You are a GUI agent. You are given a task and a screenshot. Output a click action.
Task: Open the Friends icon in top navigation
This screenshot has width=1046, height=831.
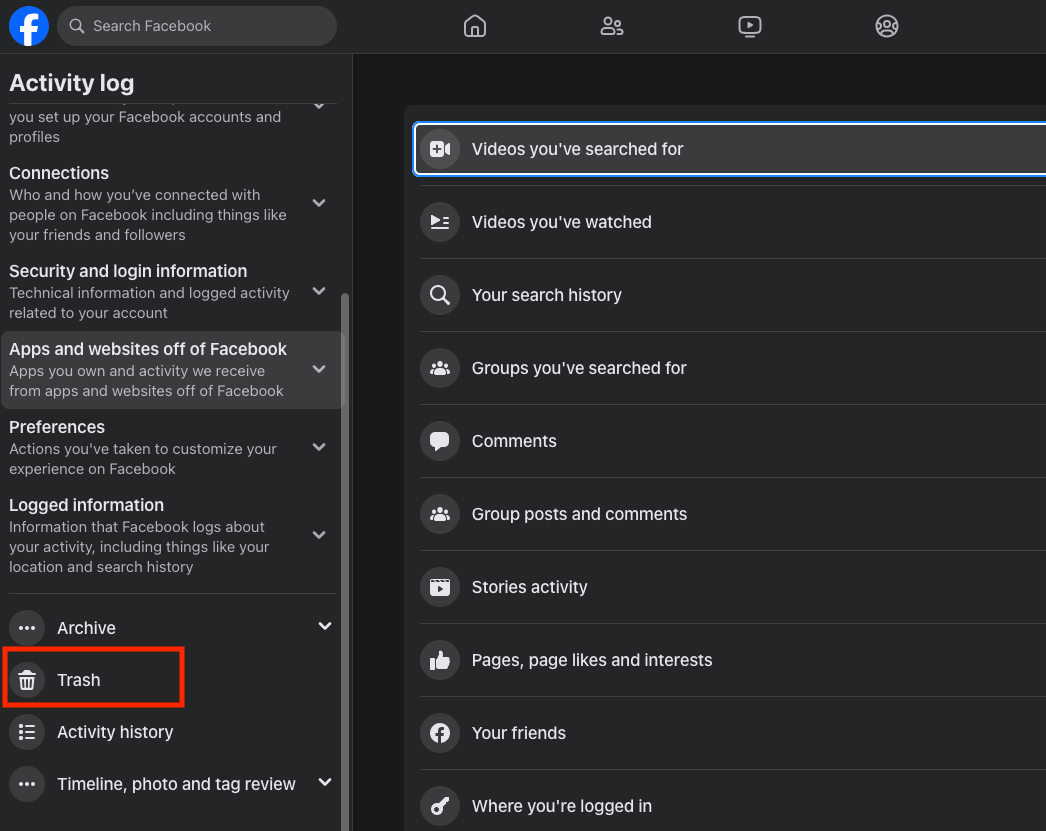click(x=612, y=26)
